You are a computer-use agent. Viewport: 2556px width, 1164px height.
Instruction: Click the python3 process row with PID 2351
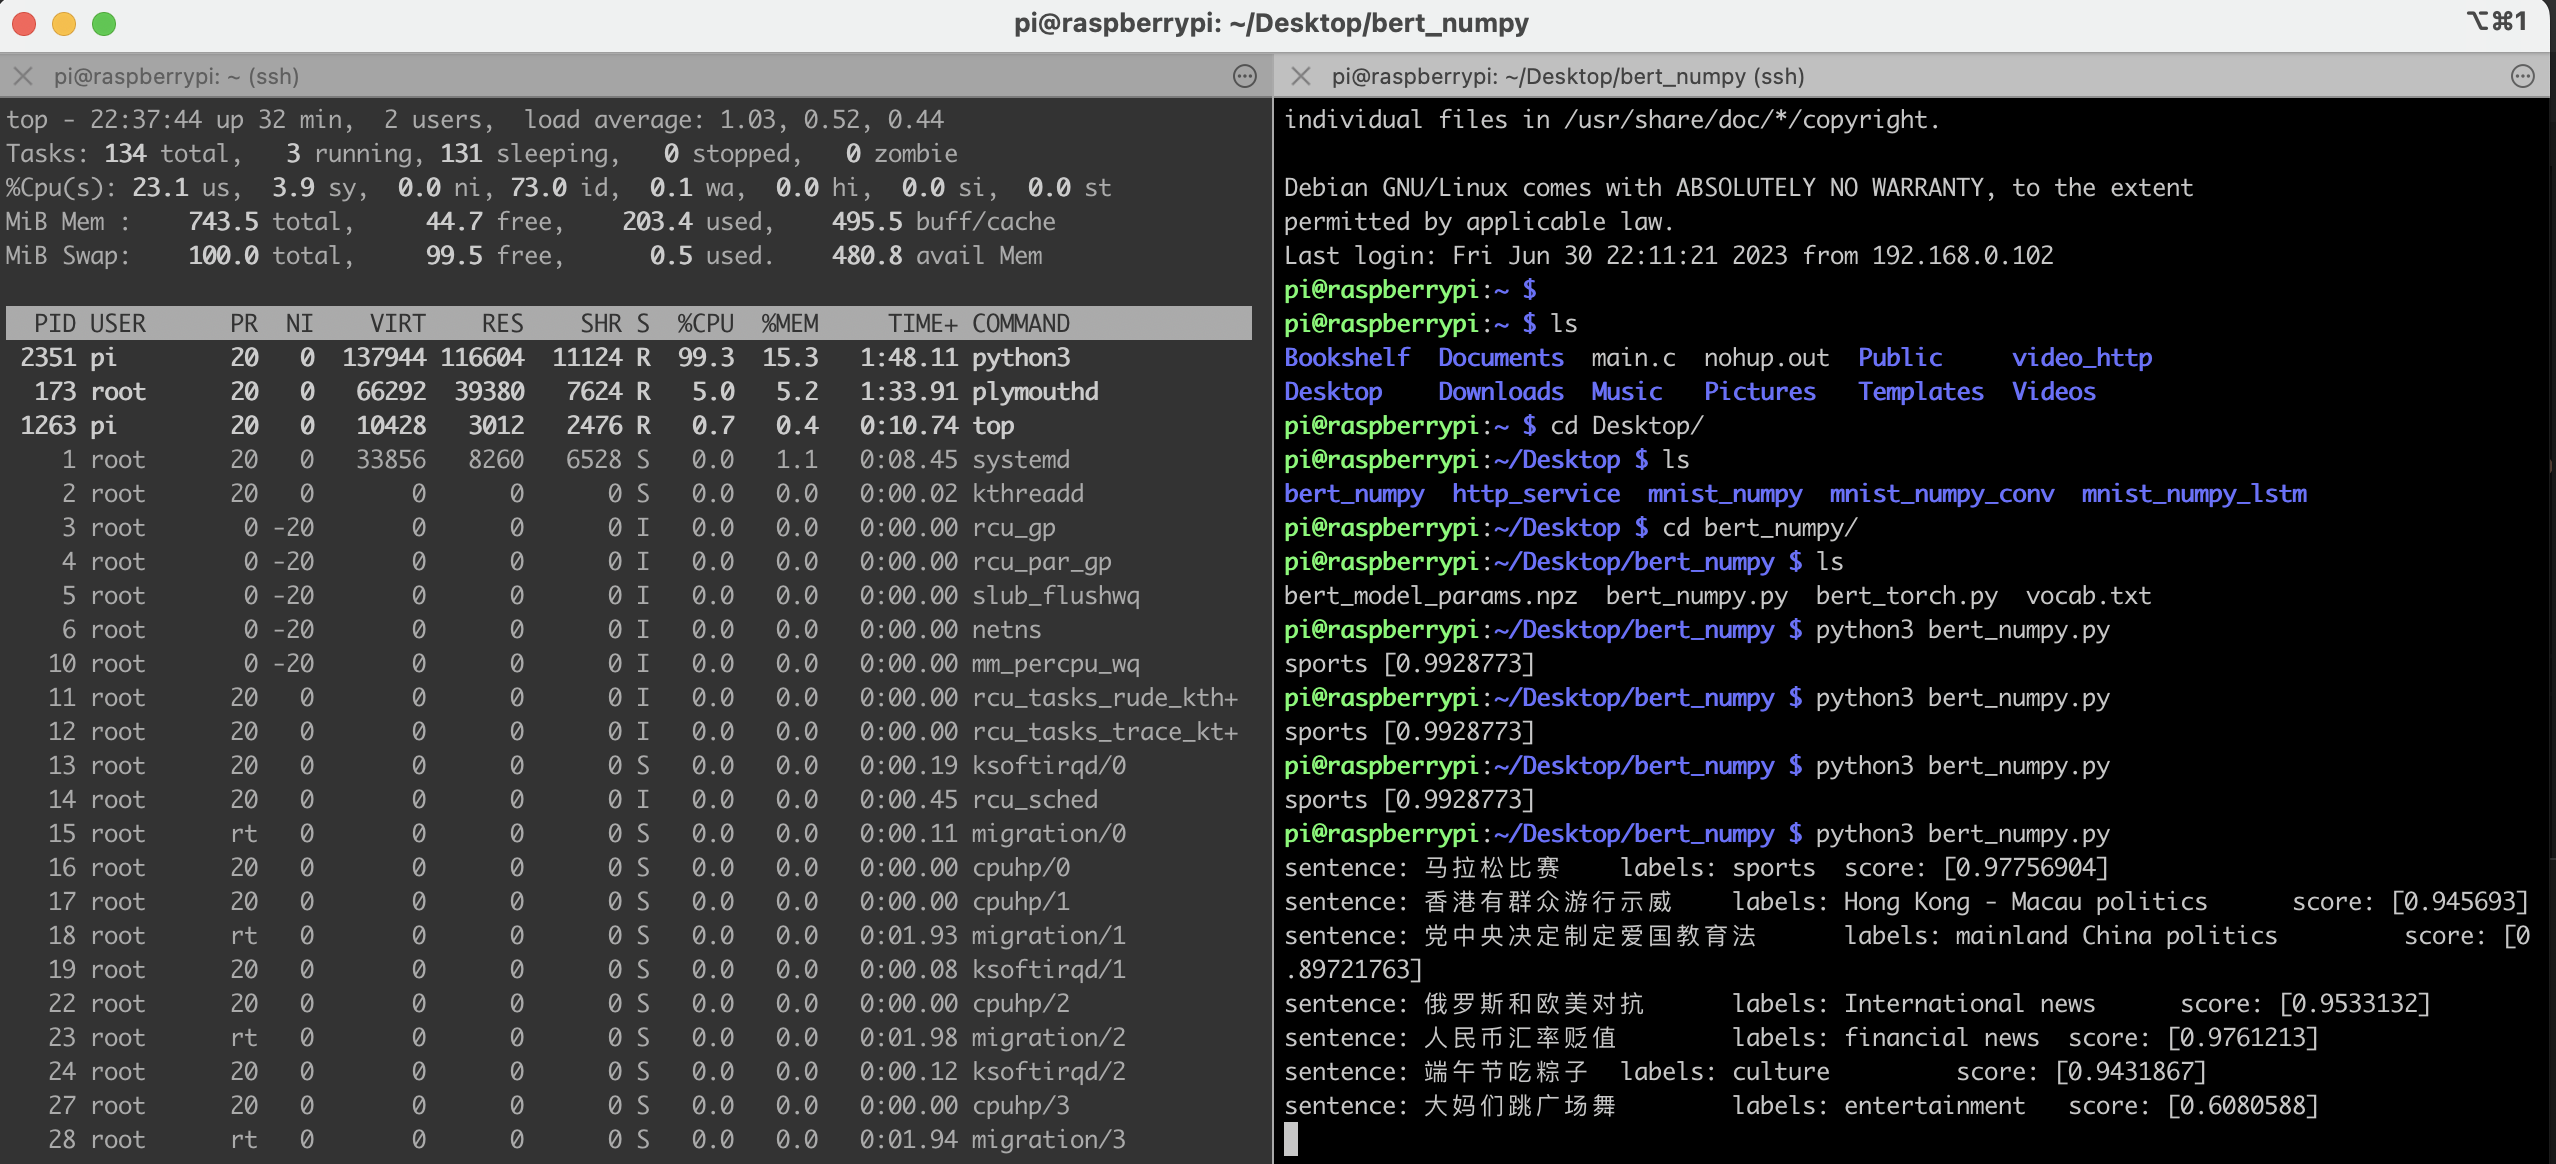(x=629, y=358)
